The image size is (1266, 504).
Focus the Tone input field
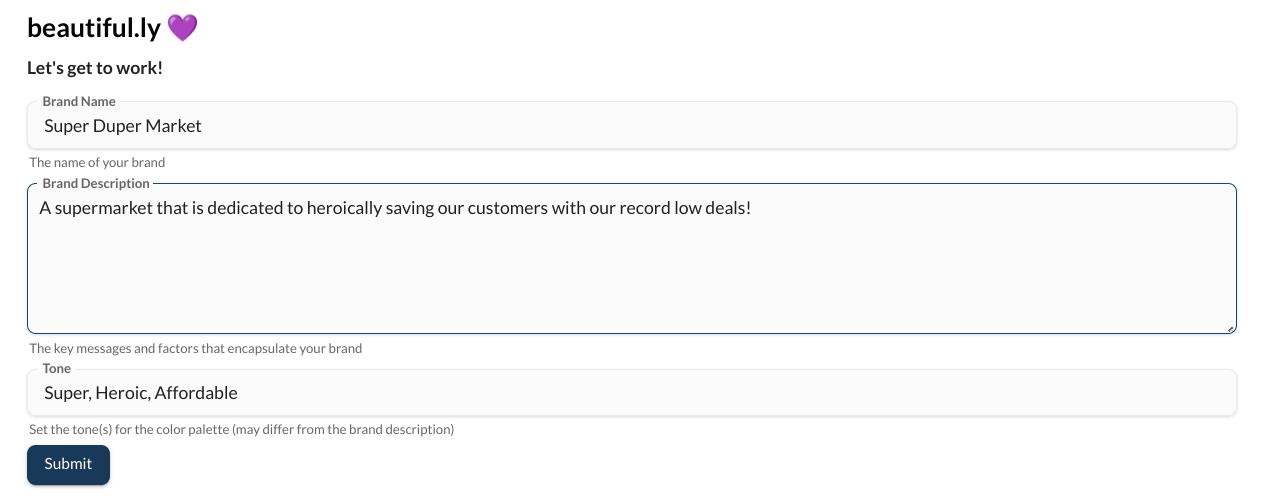coord(632,393)
